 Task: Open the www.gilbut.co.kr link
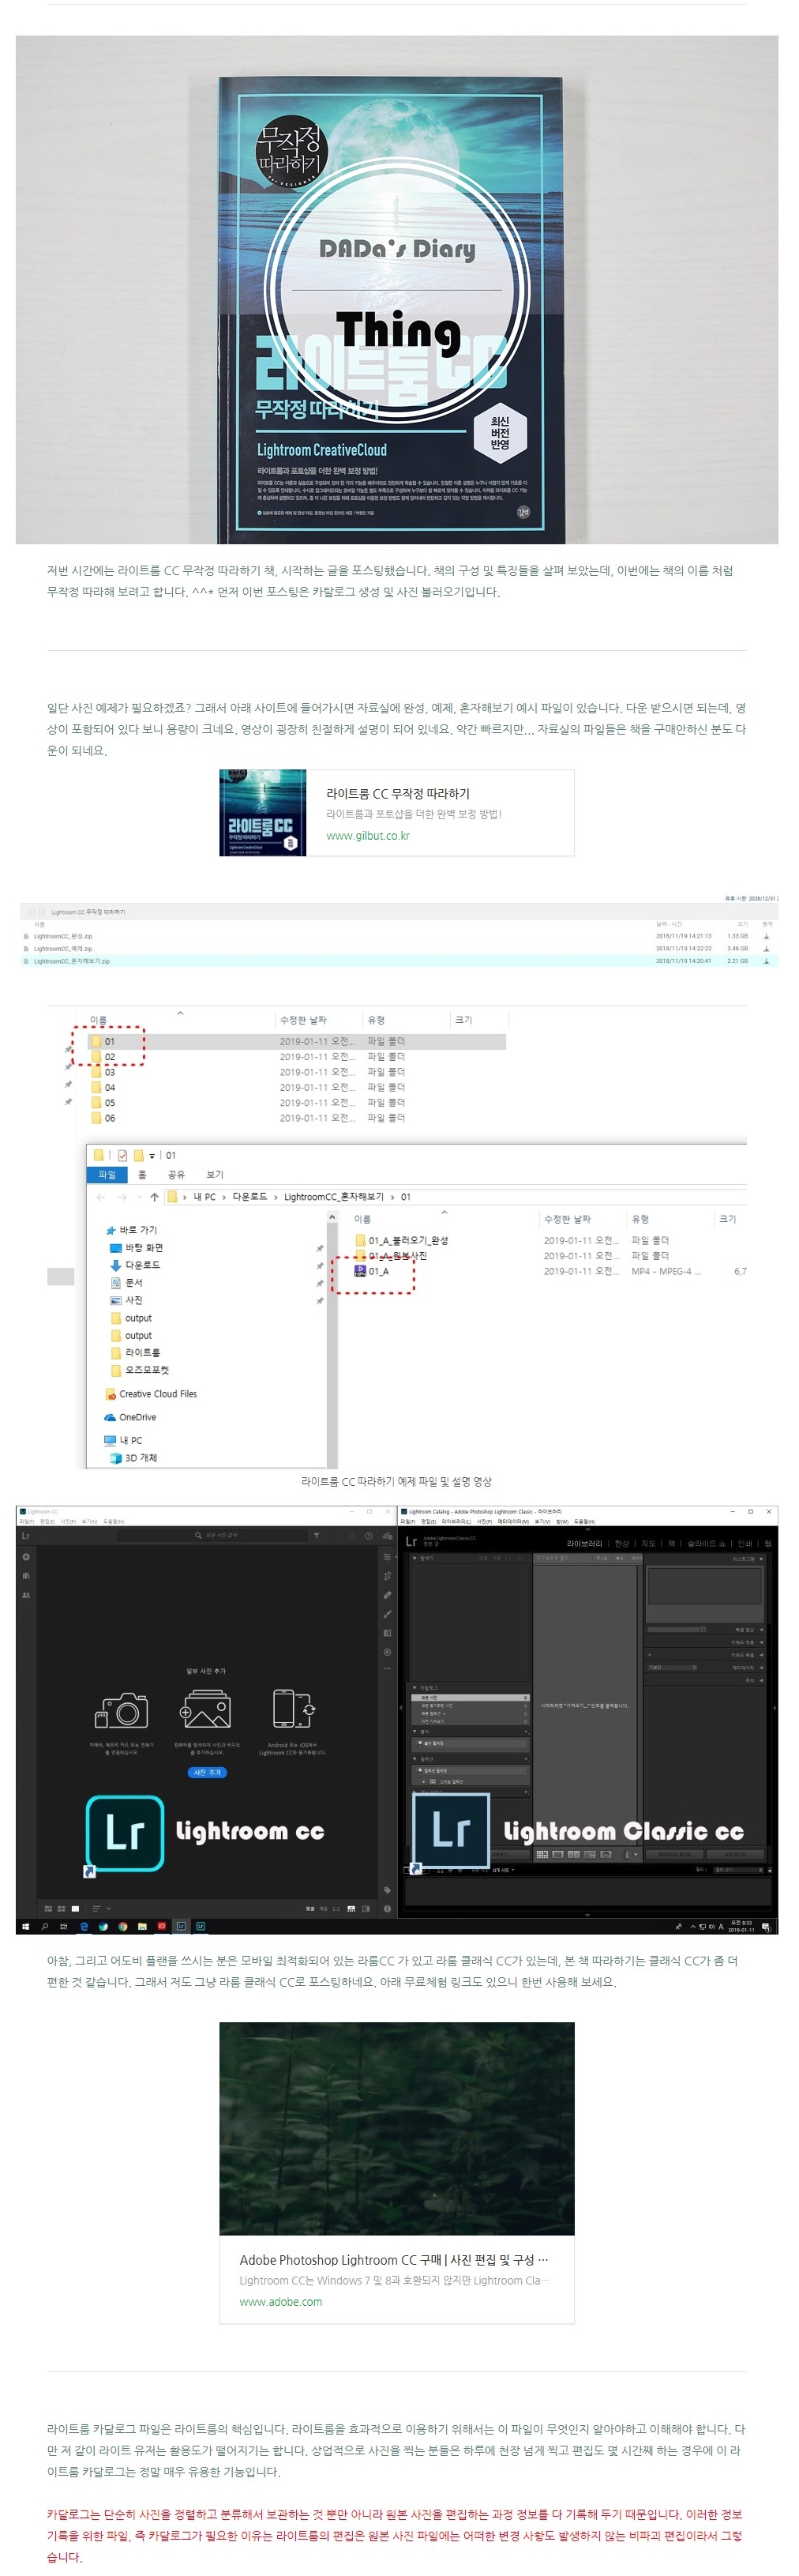[x=368, y=836]
